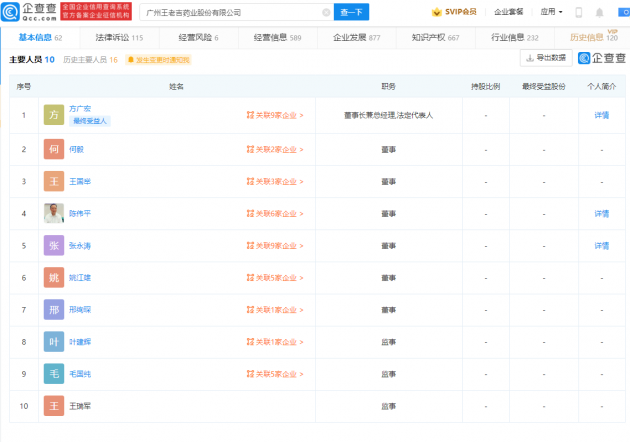Open notifications bell icon

[599, 12]
